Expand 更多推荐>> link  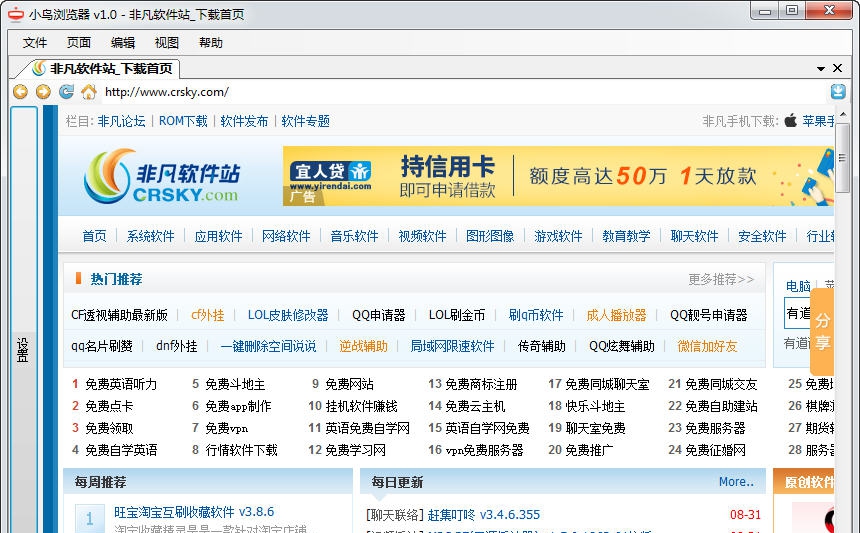coord(720,279)
